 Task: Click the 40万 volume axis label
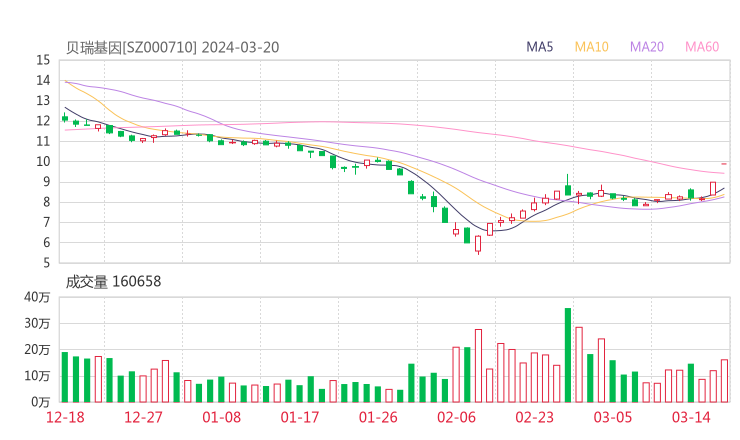coord(37,297)
